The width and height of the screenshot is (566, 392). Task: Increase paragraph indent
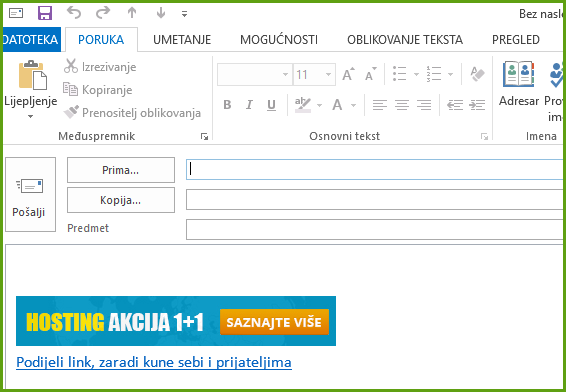click(x=477, y=105)
